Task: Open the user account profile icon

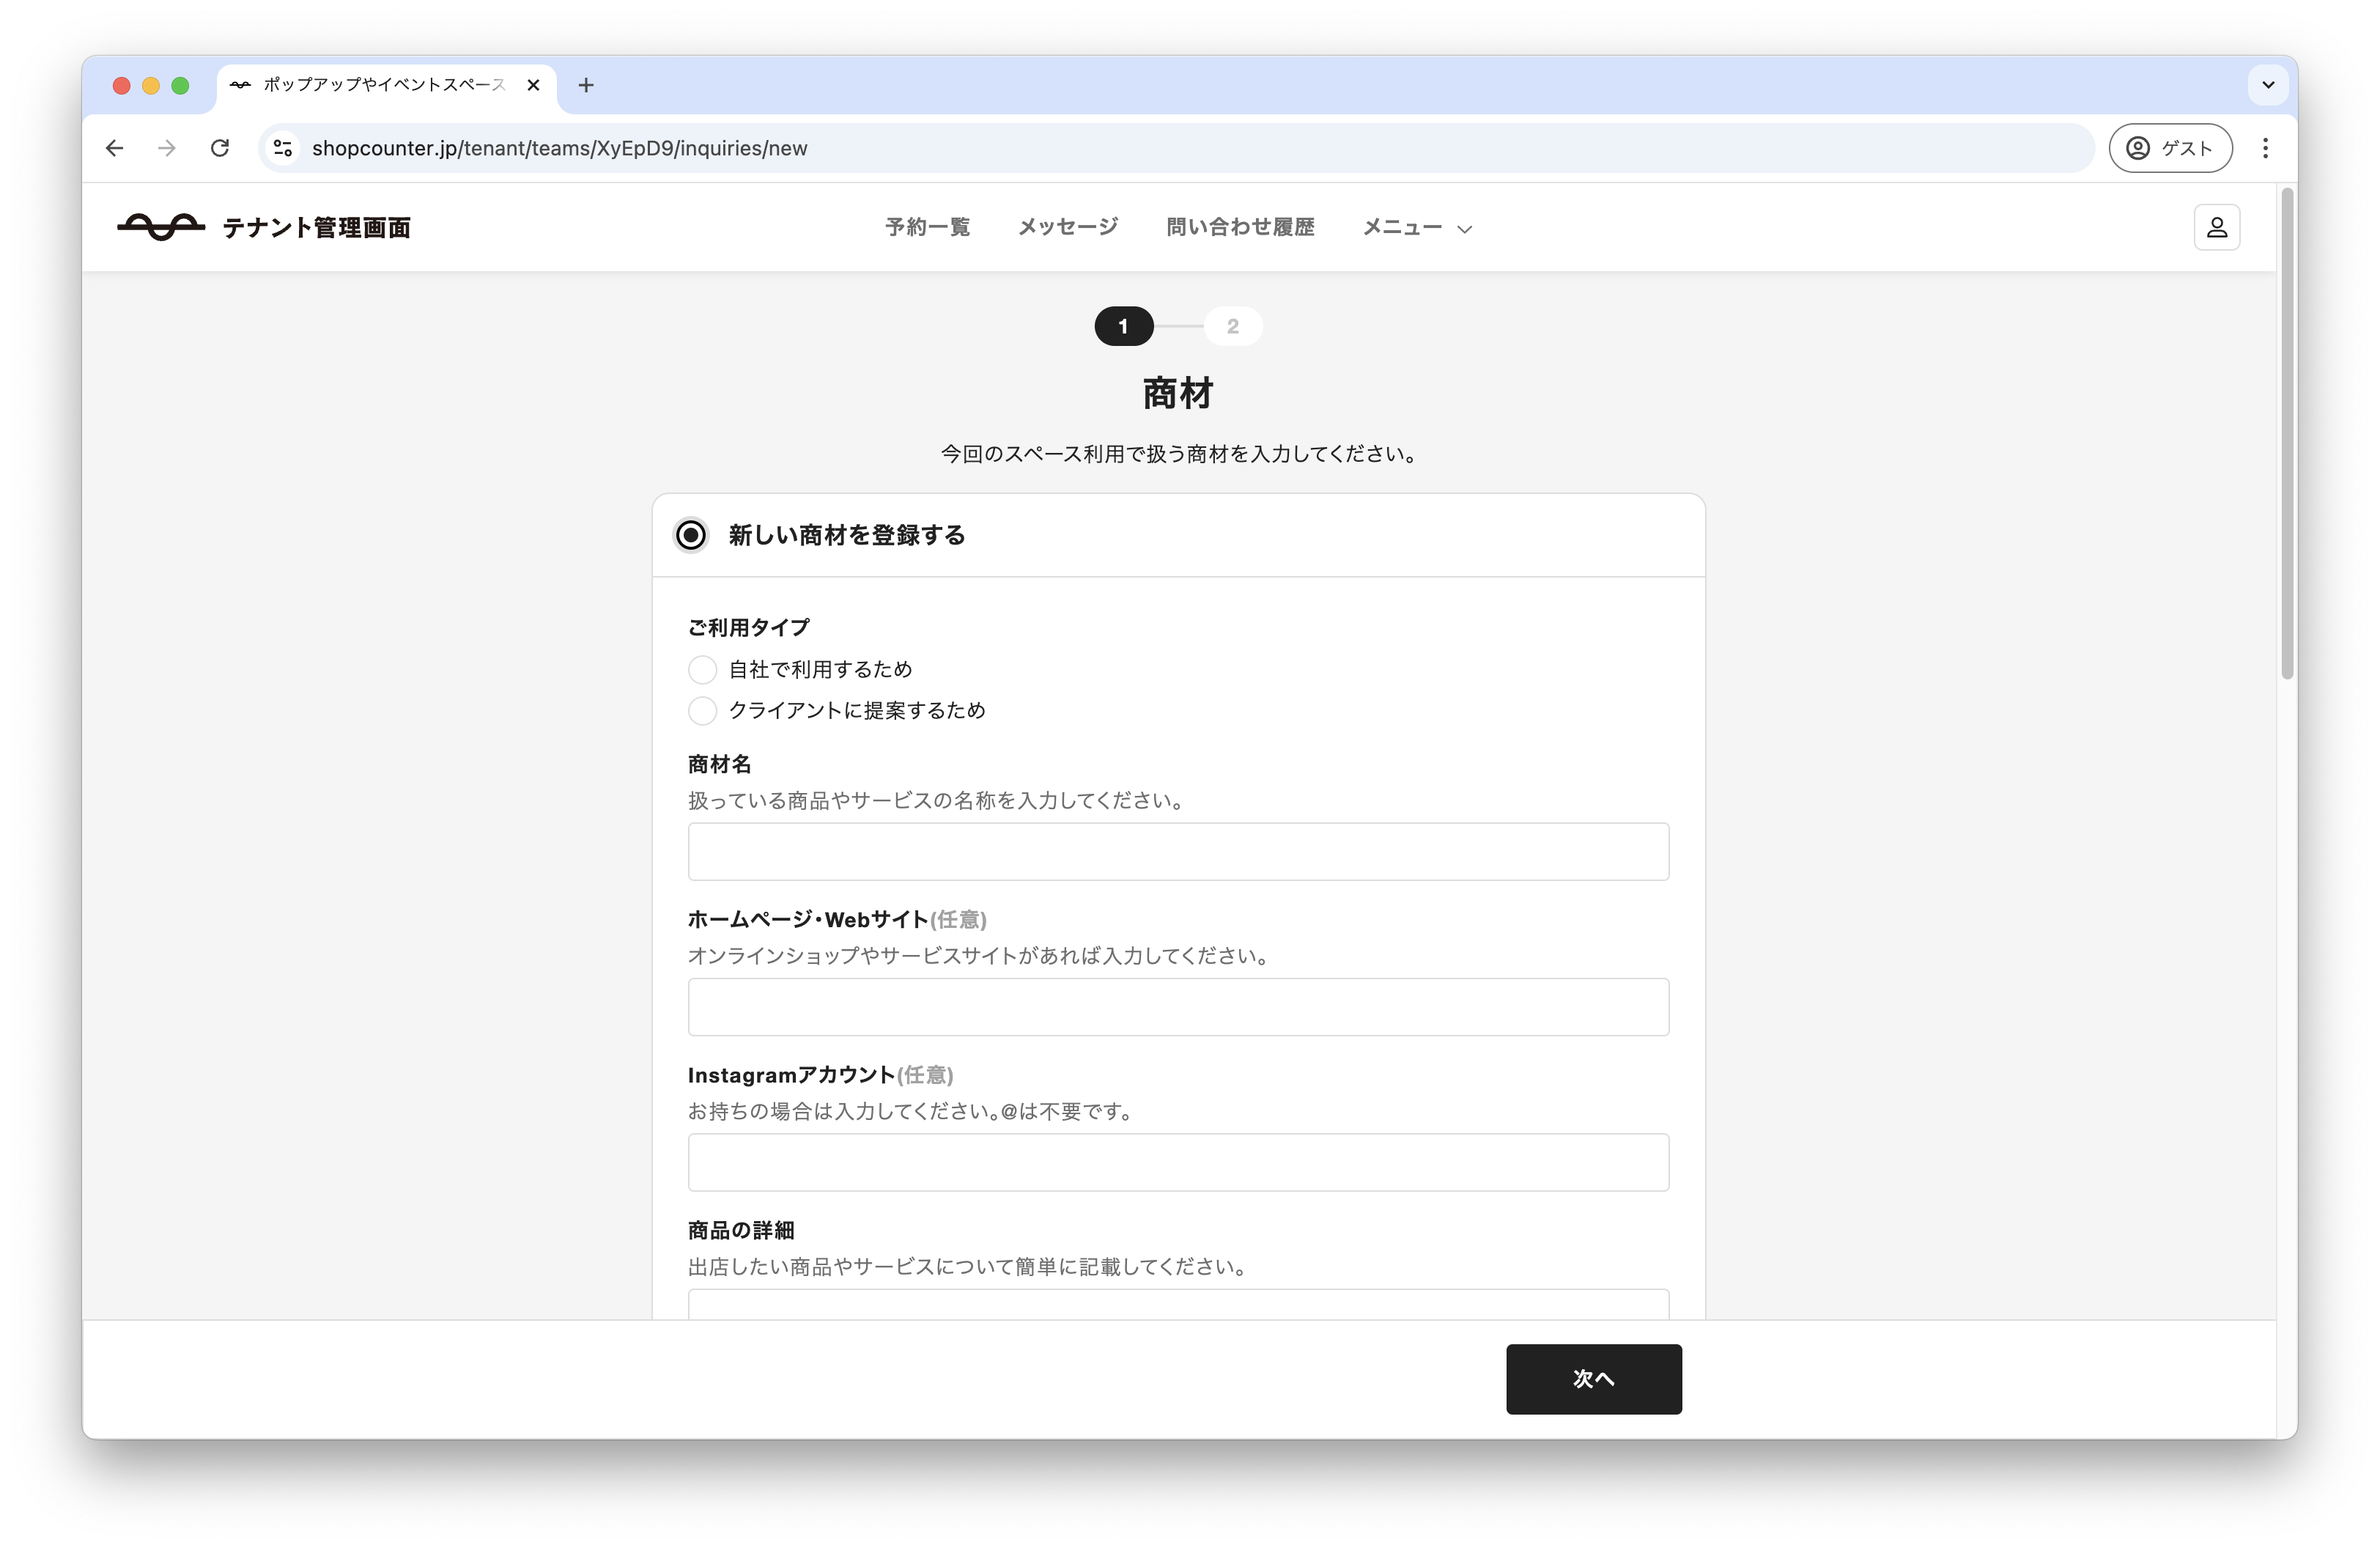Action: pos(2216,227)
